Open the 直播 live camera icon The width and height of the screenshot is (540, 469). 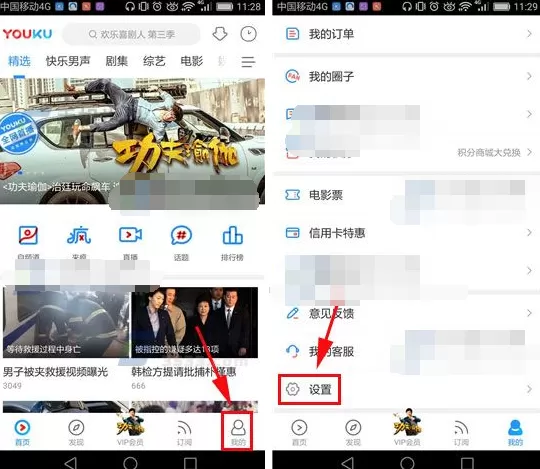(130, 235)
